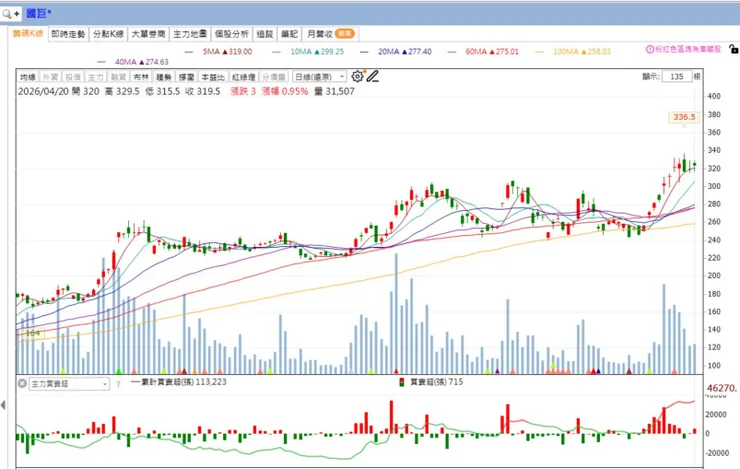Click 20MA legend value 277.40
This screenshot has width=740, height=469.
click(420, 51)
